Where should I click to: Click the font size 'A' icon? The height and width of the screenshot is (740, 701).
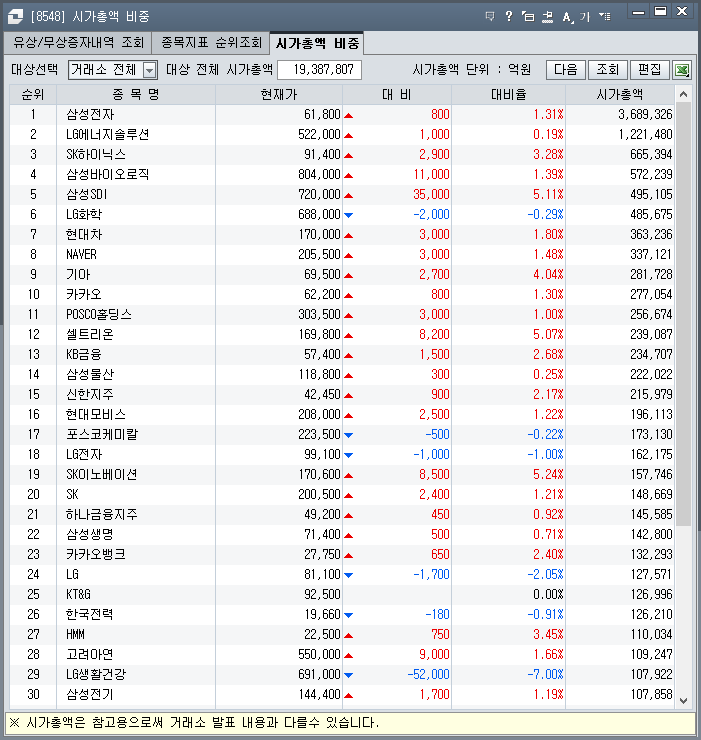tap(567, 17)
